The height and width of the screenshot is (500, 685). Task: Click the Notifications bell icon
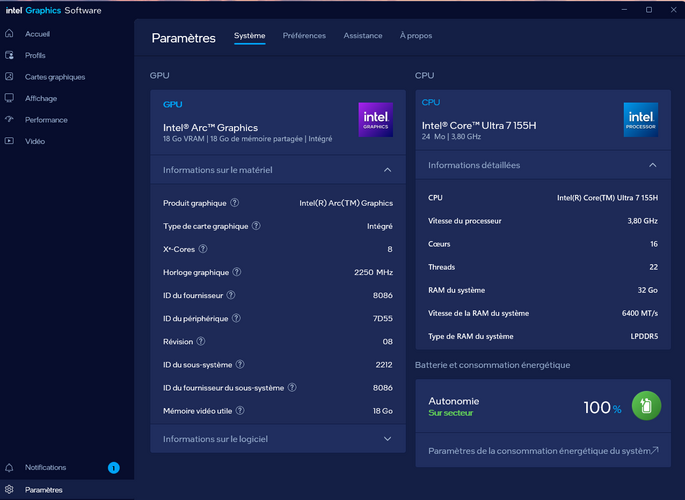pyautogui.click(x=9, y=467)
